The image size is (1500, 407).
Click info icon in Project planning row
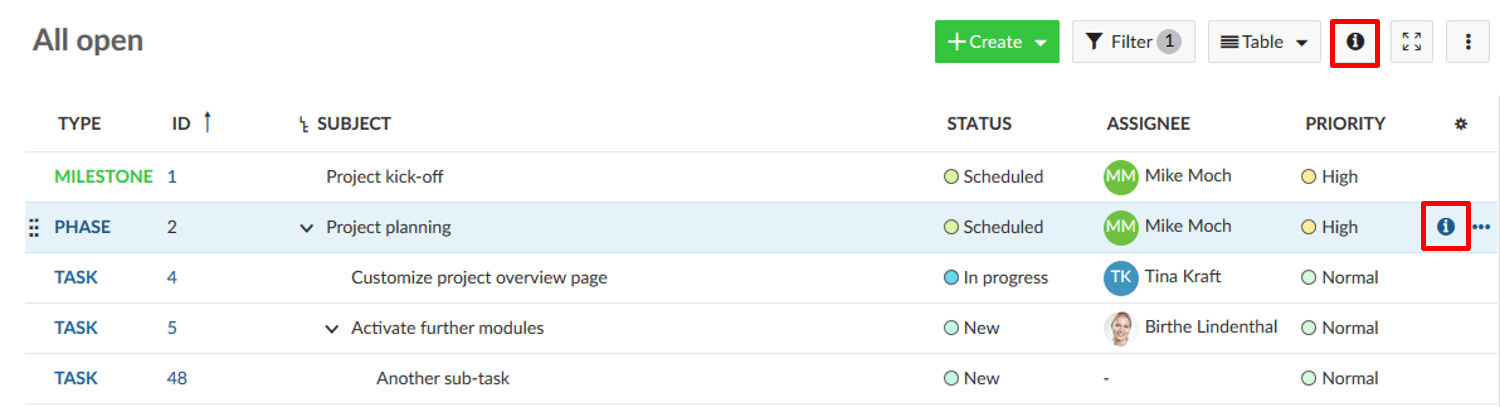(x=1445, y=227)
